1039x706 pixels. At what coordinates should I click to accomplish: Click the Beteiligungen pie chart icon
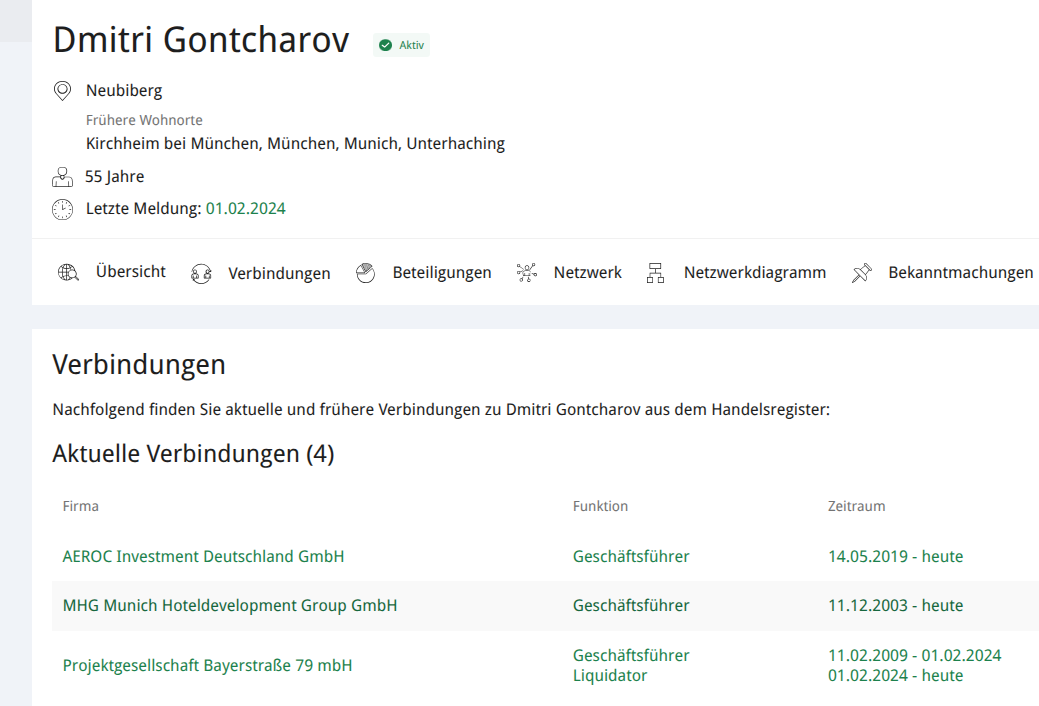click(x=365, y=273)
